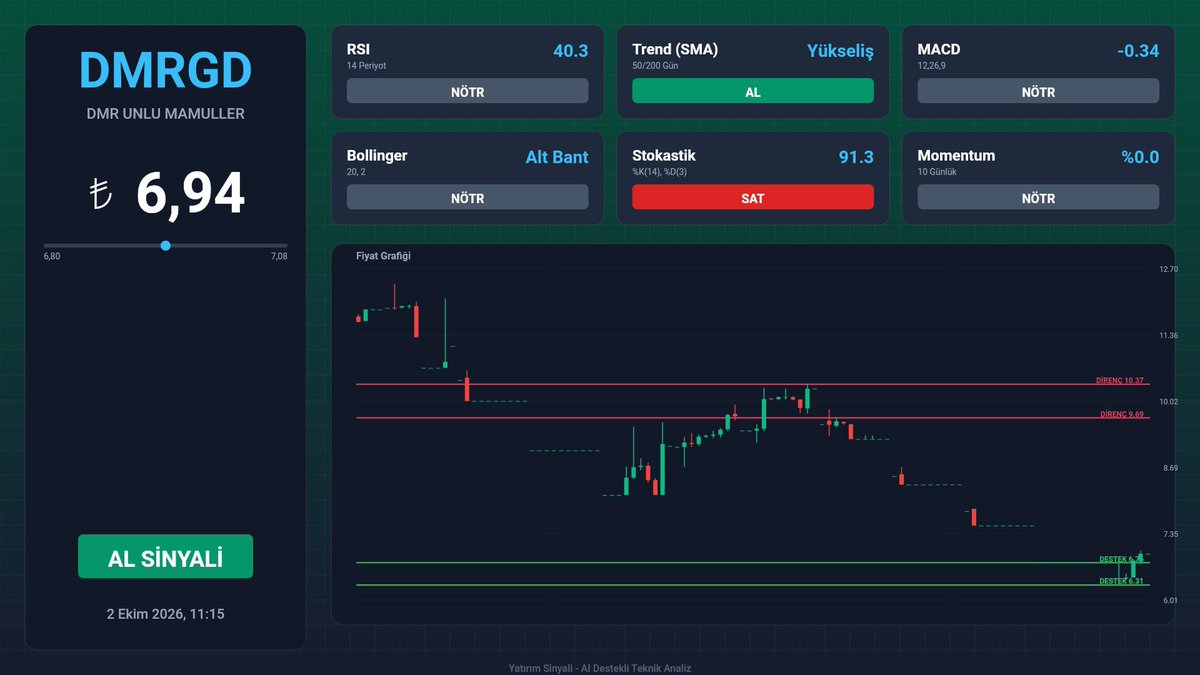Click the Turkish lira currency symbol

pyautogui.click(x=103, y=194)
